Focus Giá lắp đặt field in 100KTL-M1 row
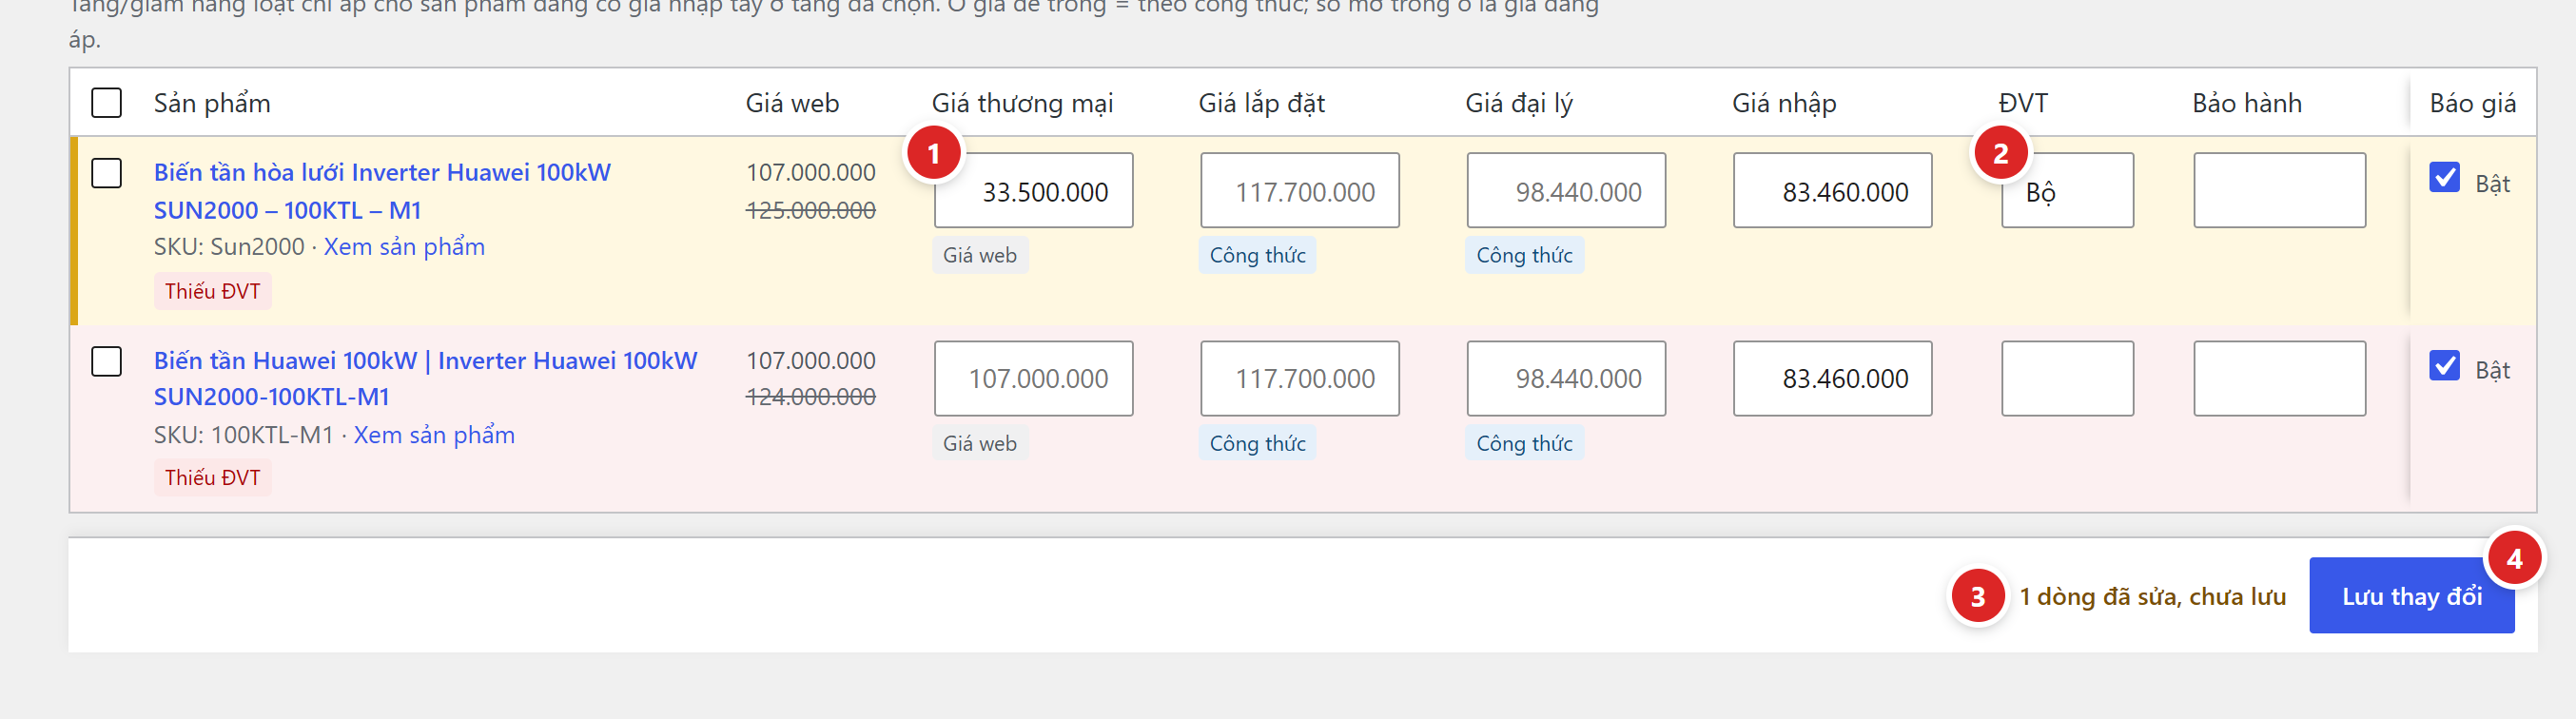 click(1299, 378)
